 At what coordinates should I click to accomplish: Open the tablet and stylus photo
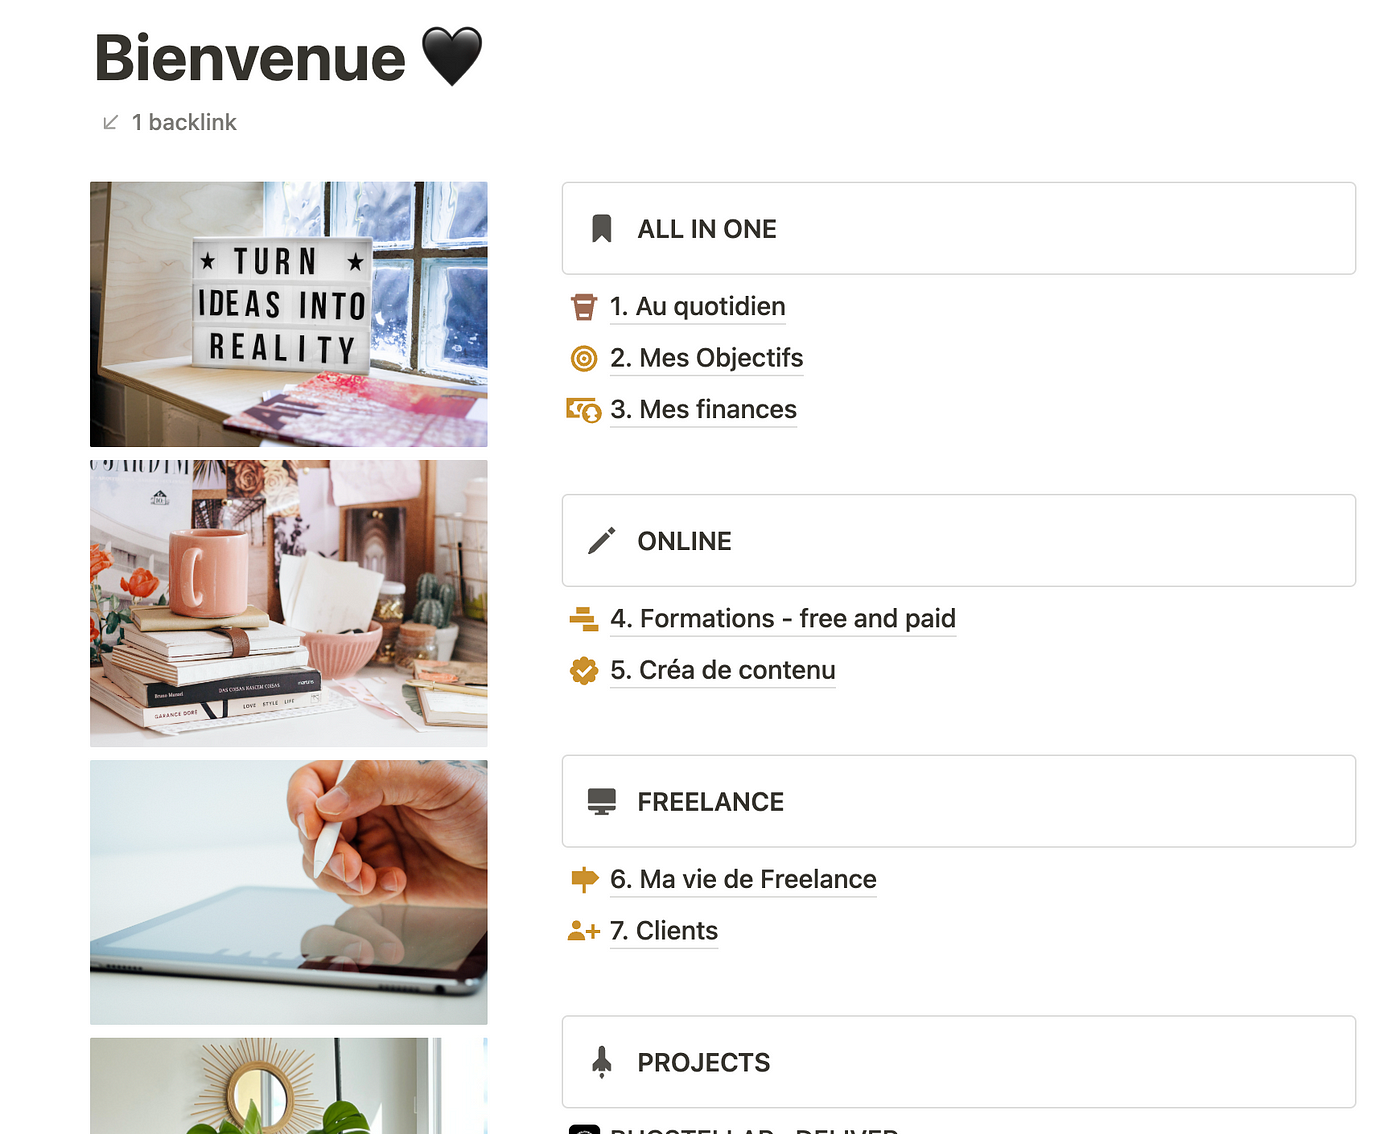(289, 892)
